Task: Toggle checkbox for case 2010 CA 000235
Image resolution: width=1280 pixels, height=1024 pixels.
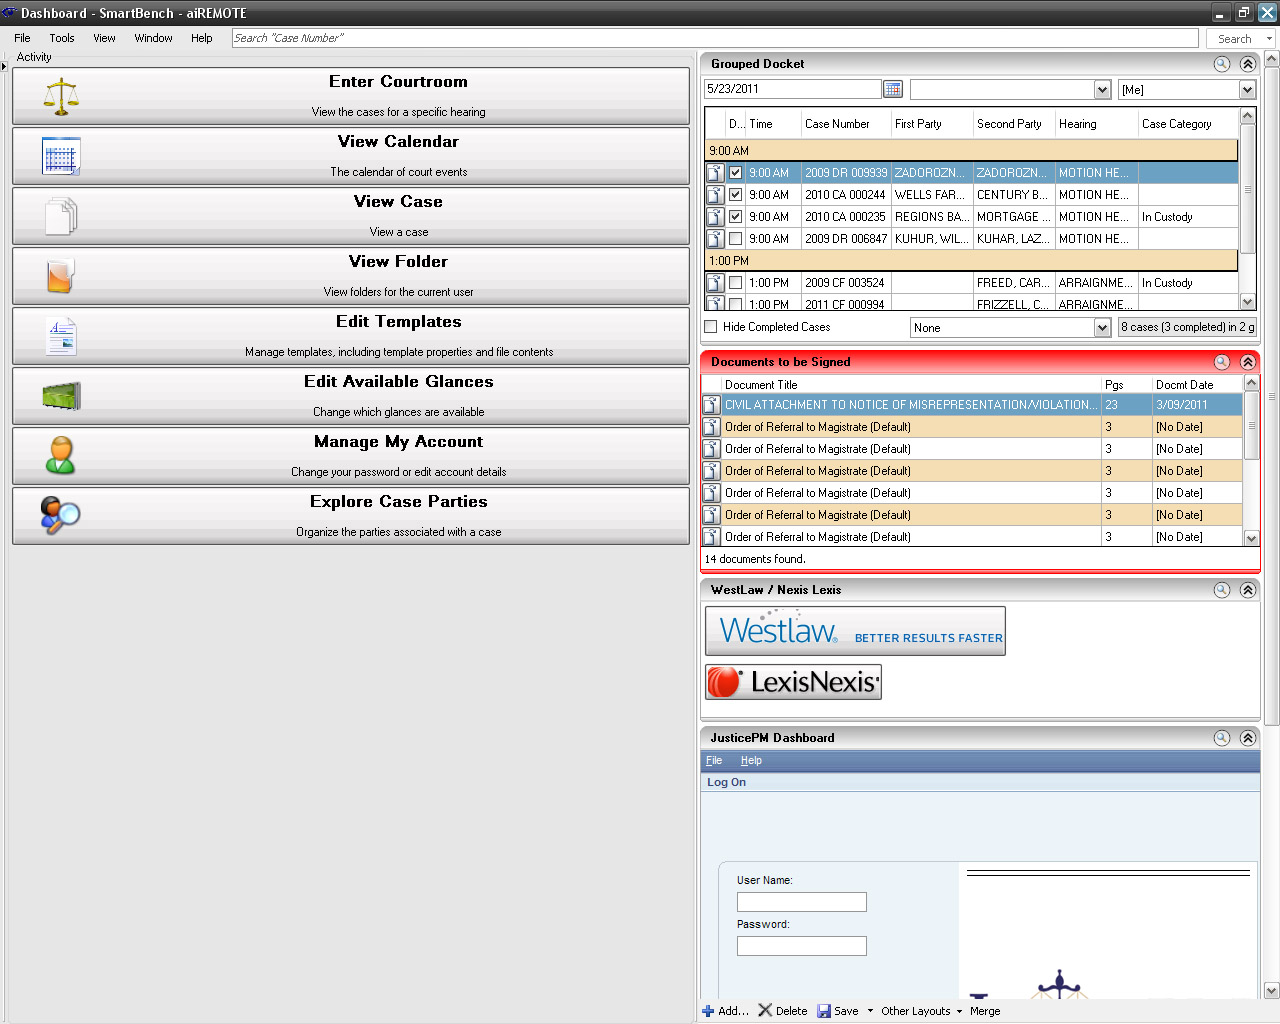Action: [736, 217]
